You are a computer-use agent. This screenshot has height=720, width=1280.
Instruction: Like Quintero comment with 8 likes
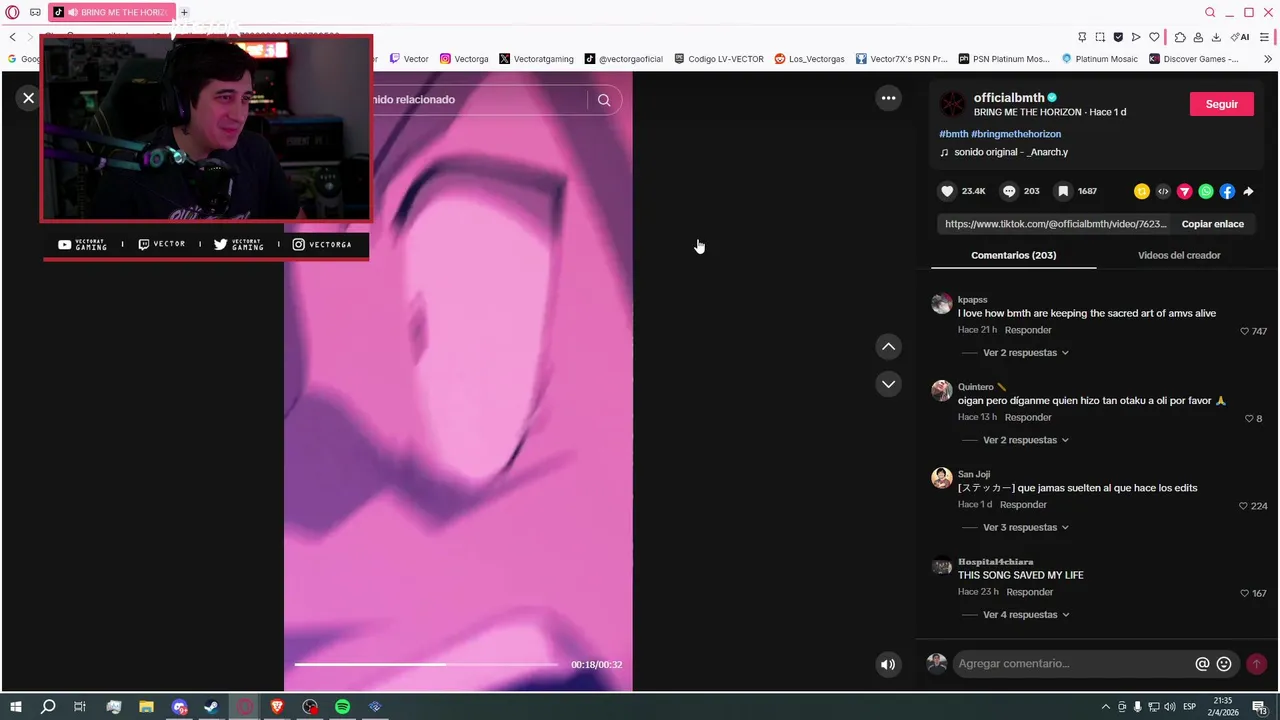[1249, 419]
